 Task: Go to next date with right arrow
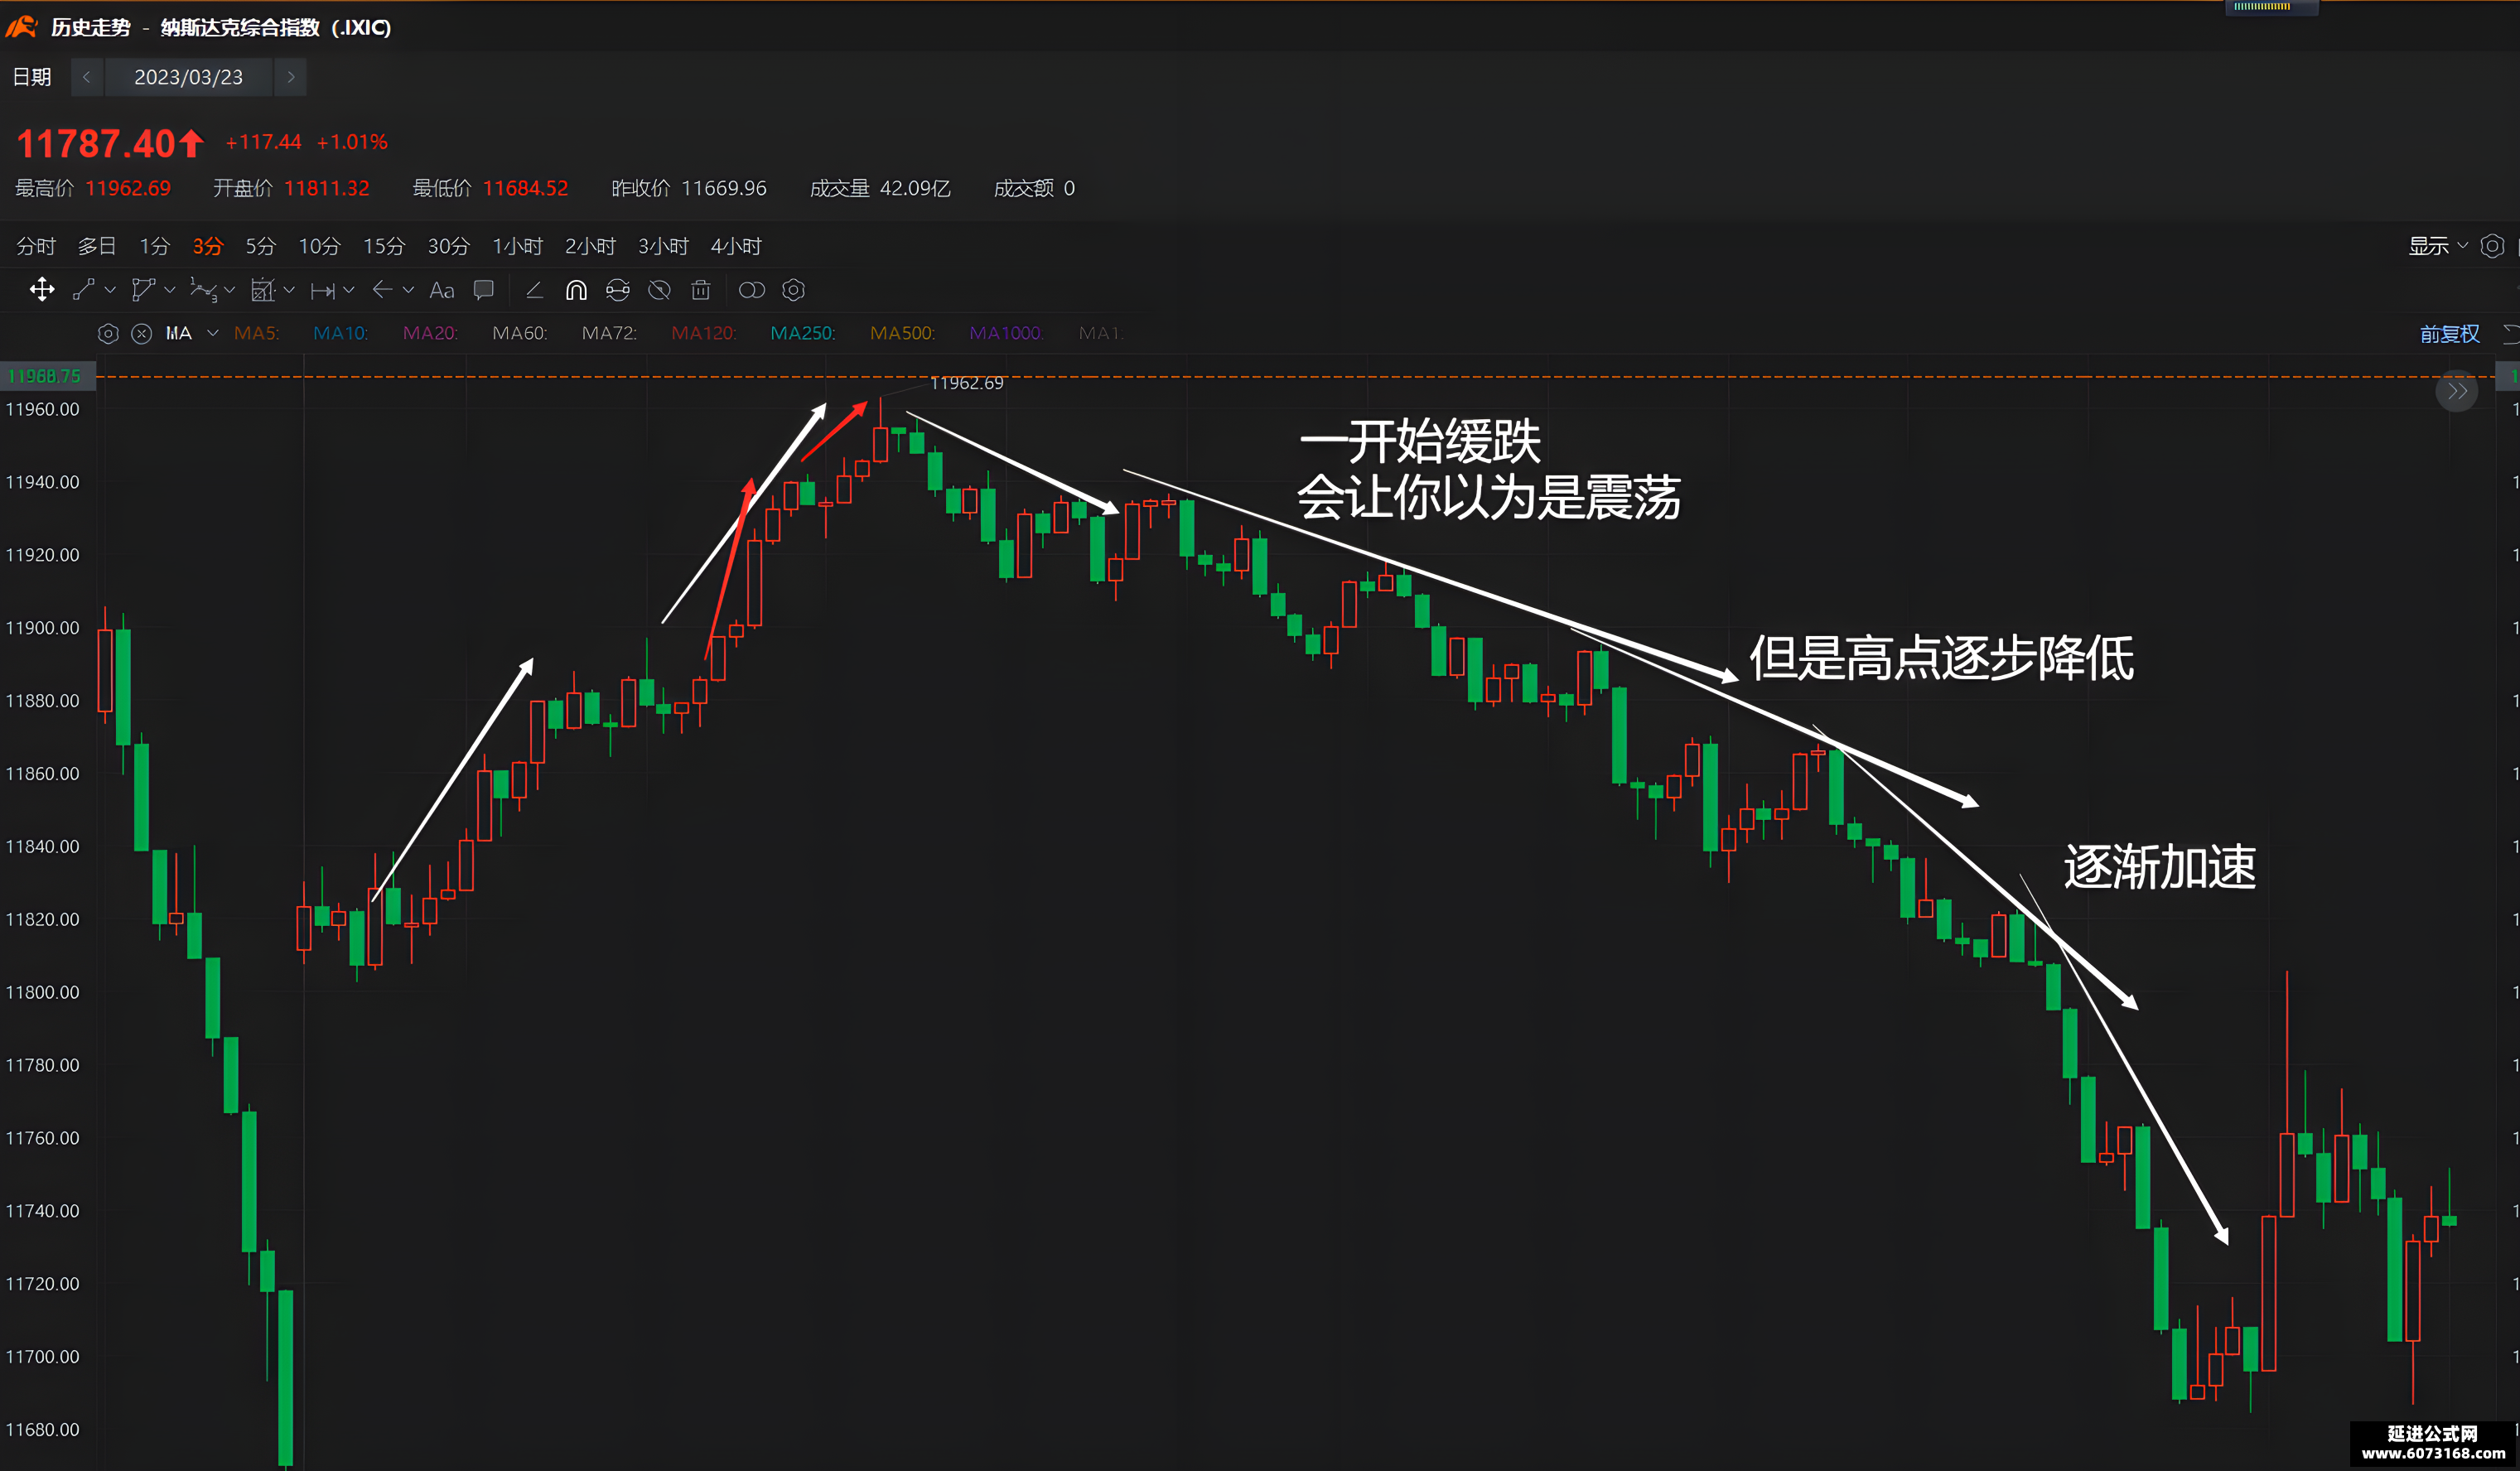(290, 77)
